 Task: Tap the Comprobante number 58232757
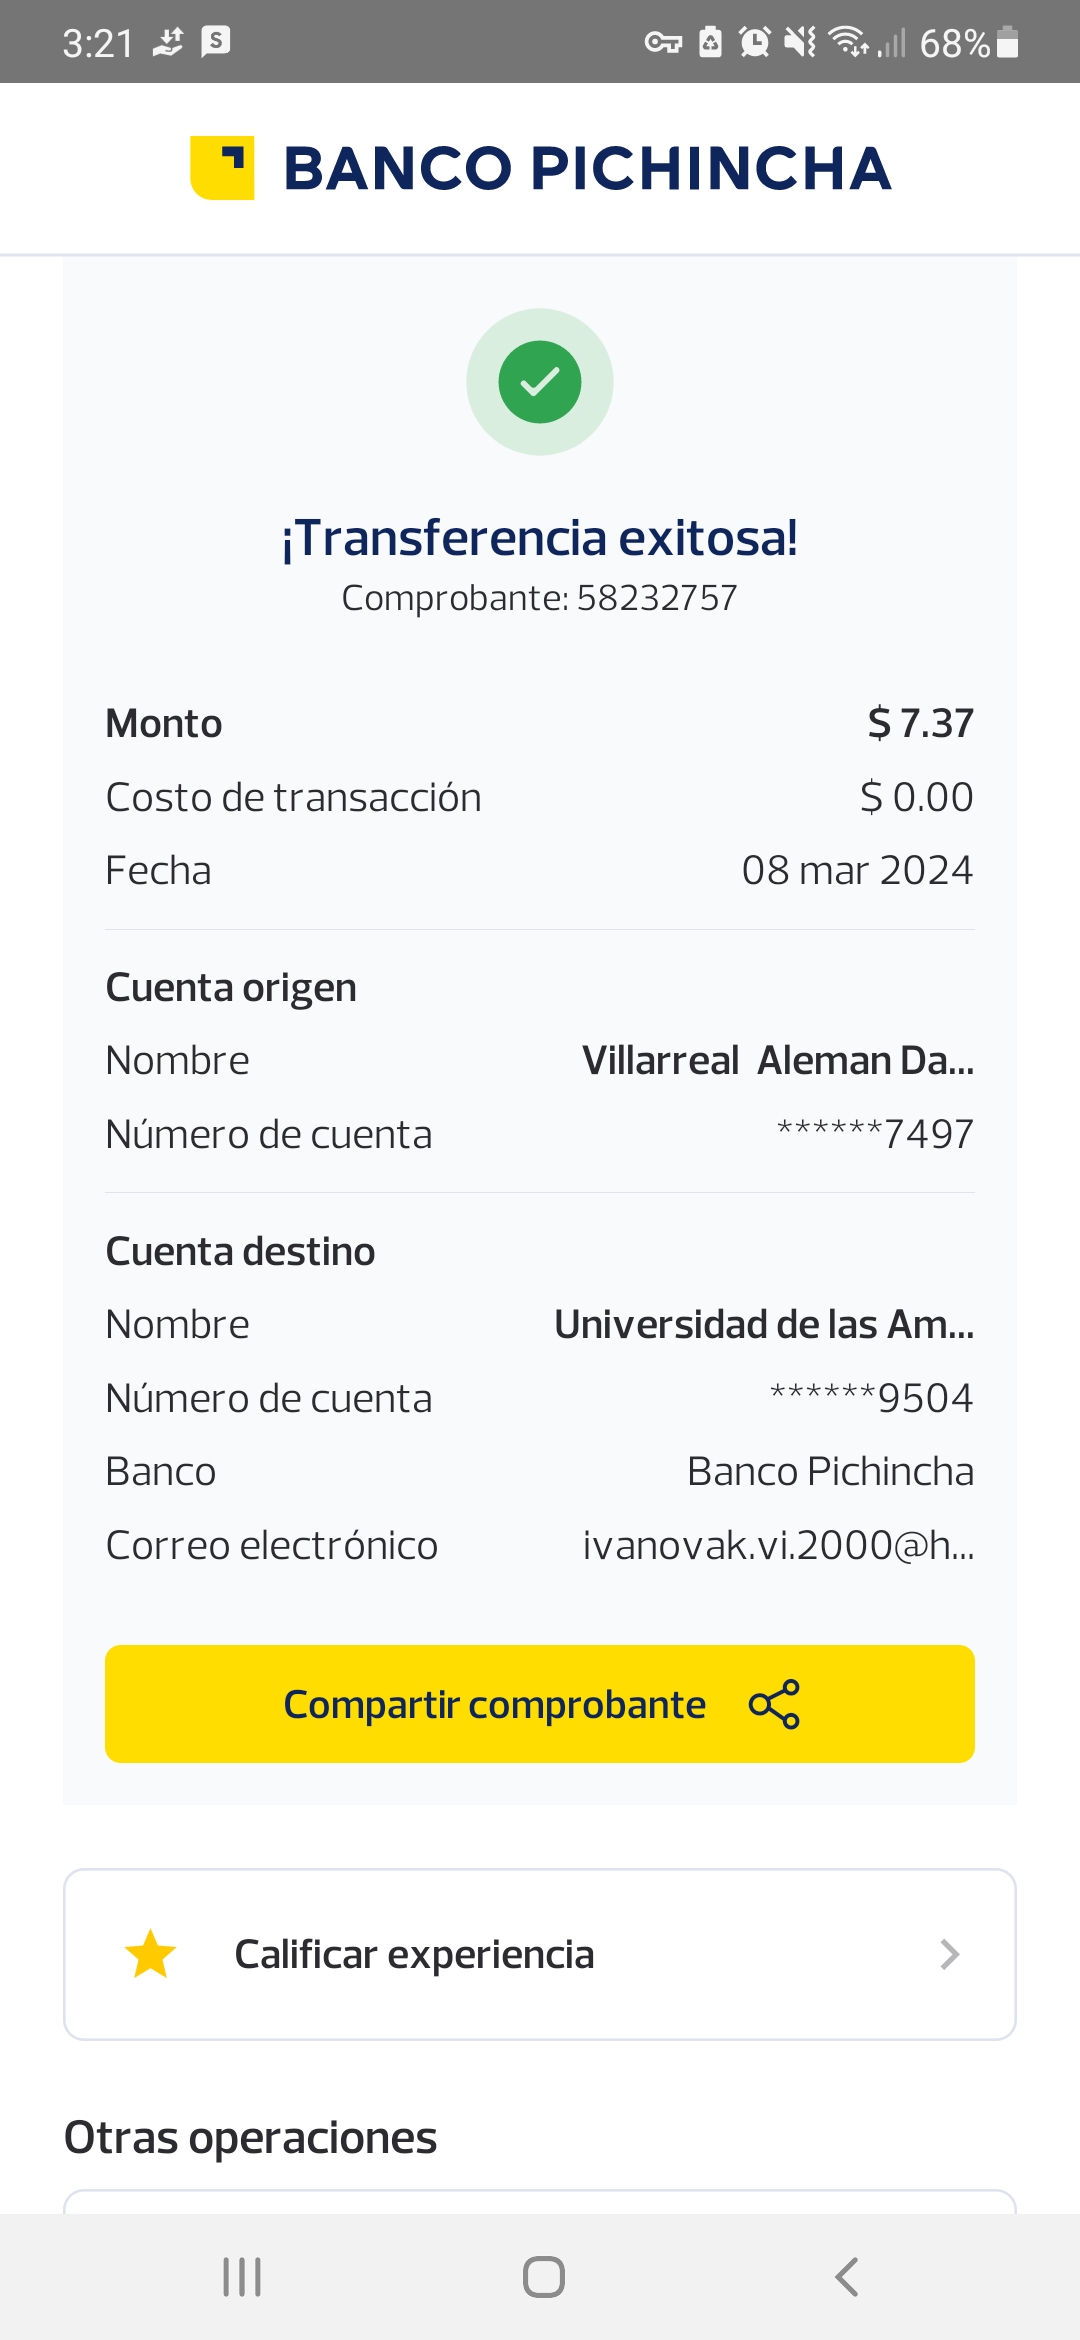(656, 598)
